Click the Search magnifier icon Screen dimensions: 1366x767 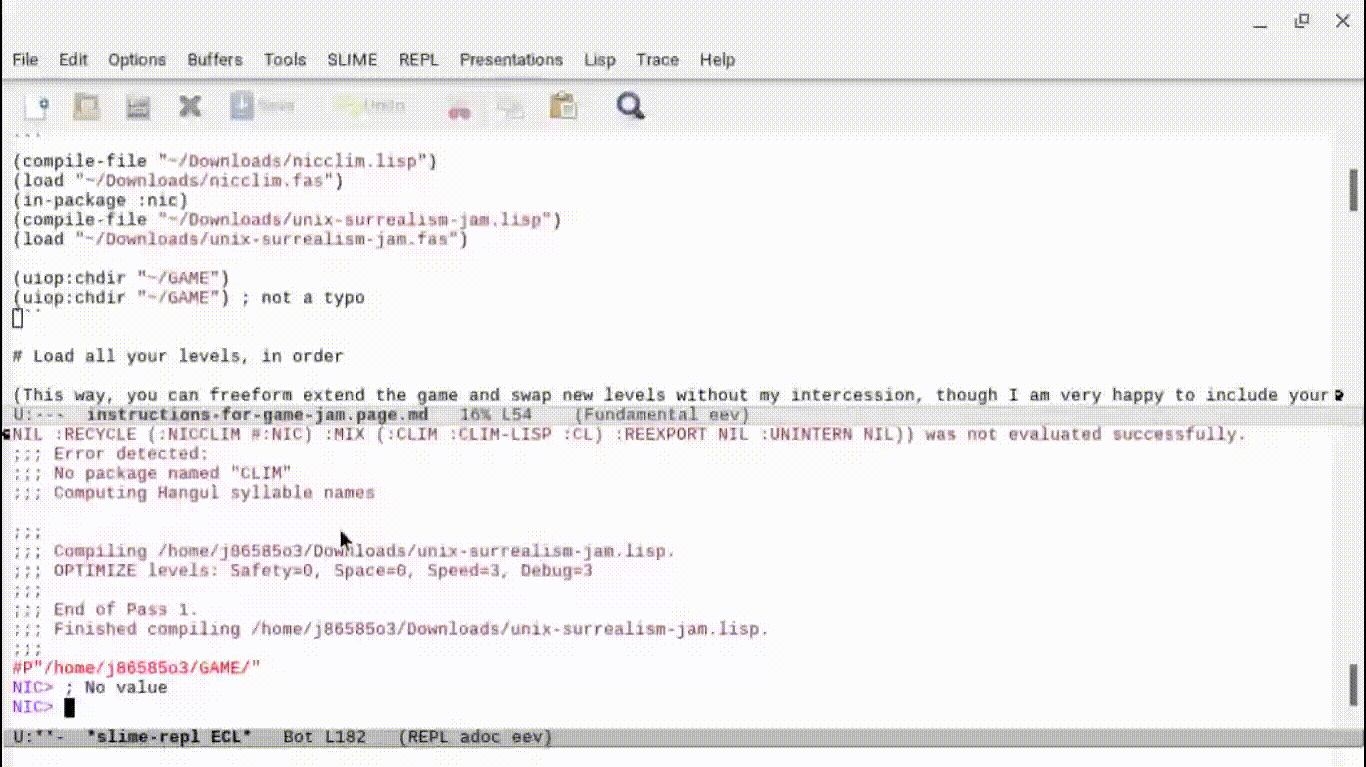click(x=630, y=106)
